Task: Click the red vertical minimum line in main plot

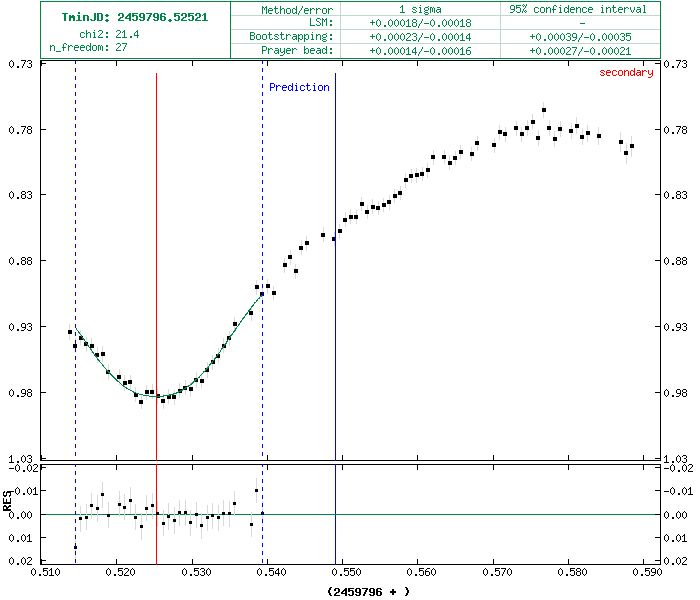Action: 156,250
